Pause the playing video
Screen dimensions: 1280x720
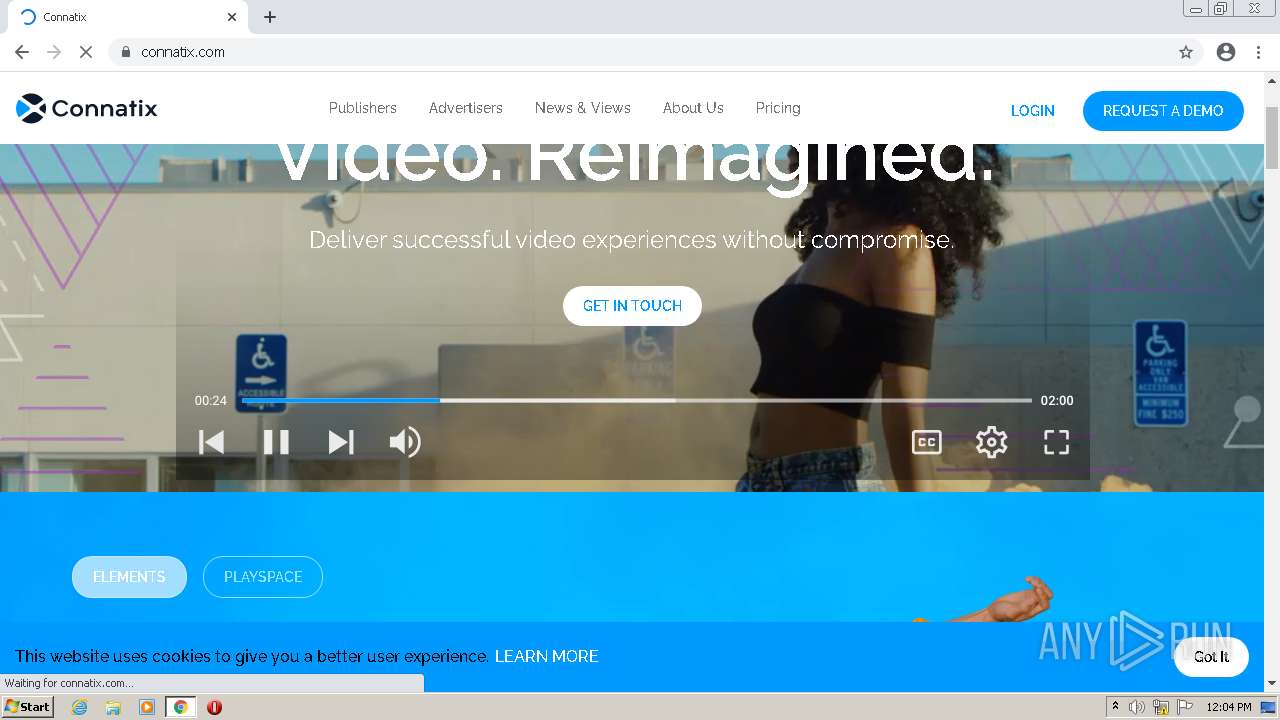click(x=276, y=442)
